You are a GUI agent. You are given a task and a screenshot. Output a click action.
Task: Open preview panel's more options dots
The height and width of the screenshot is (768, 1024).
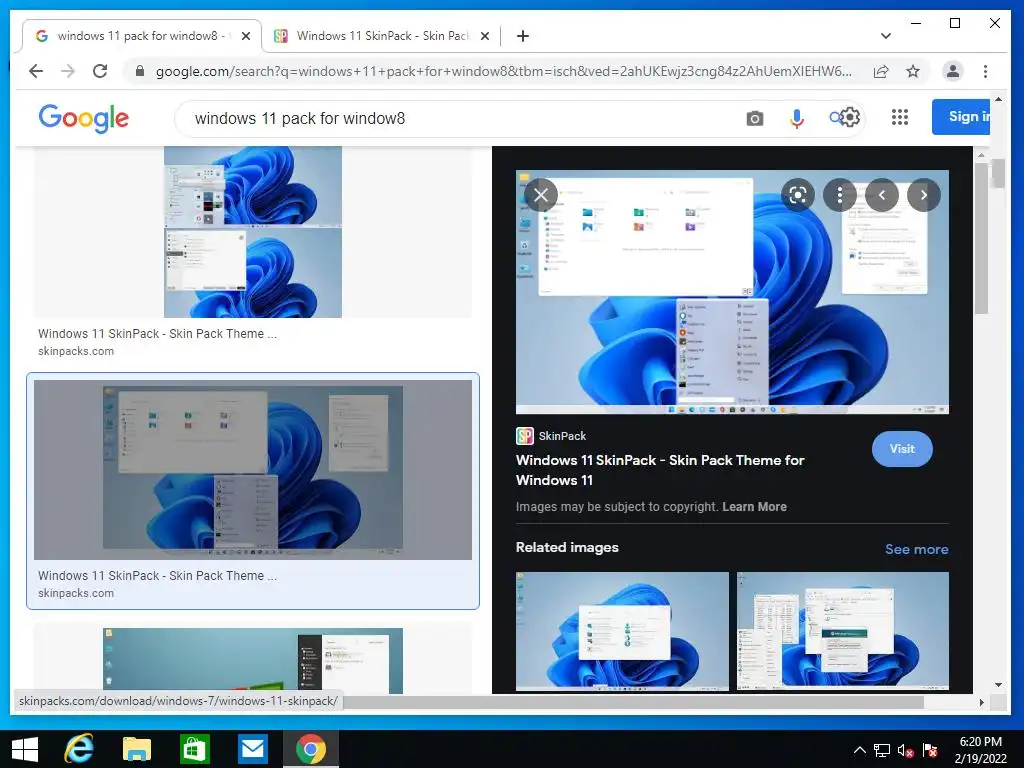click(840, 195)
